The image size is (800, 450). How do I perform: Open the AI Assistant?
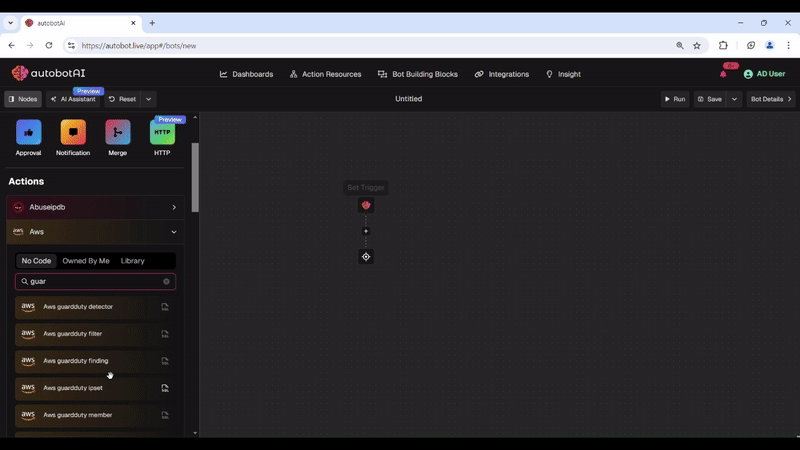click(73, 99)
